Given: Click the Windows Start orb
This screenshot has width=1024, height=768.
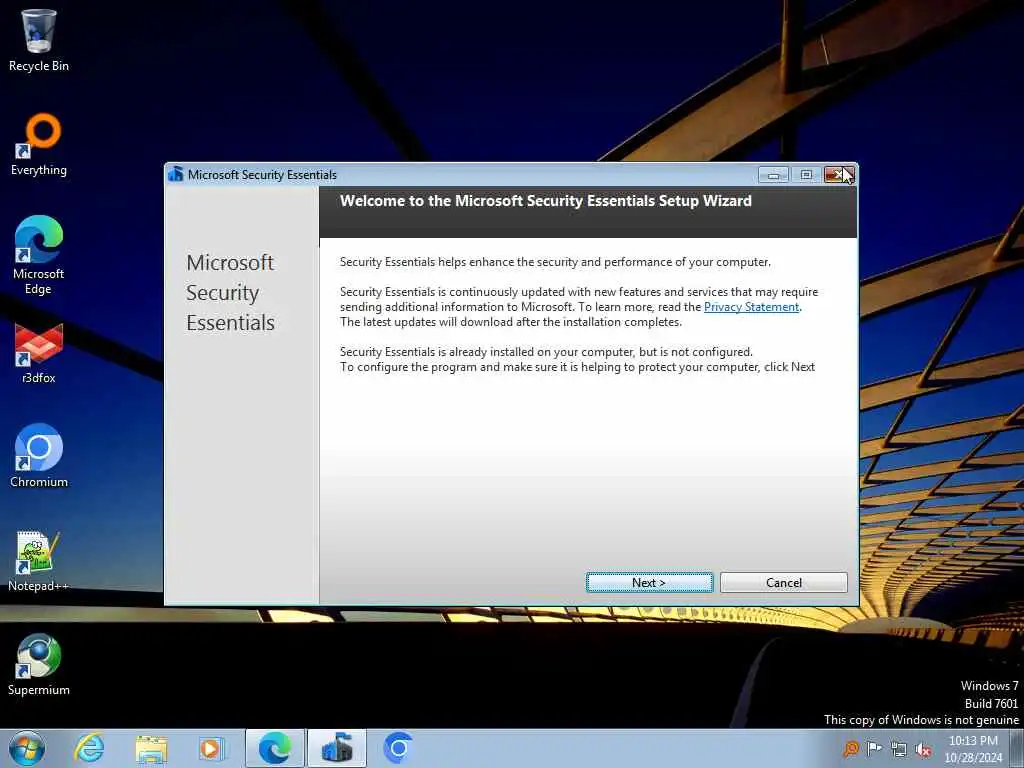Looking at the screenshot, I should tap(27, 748).
